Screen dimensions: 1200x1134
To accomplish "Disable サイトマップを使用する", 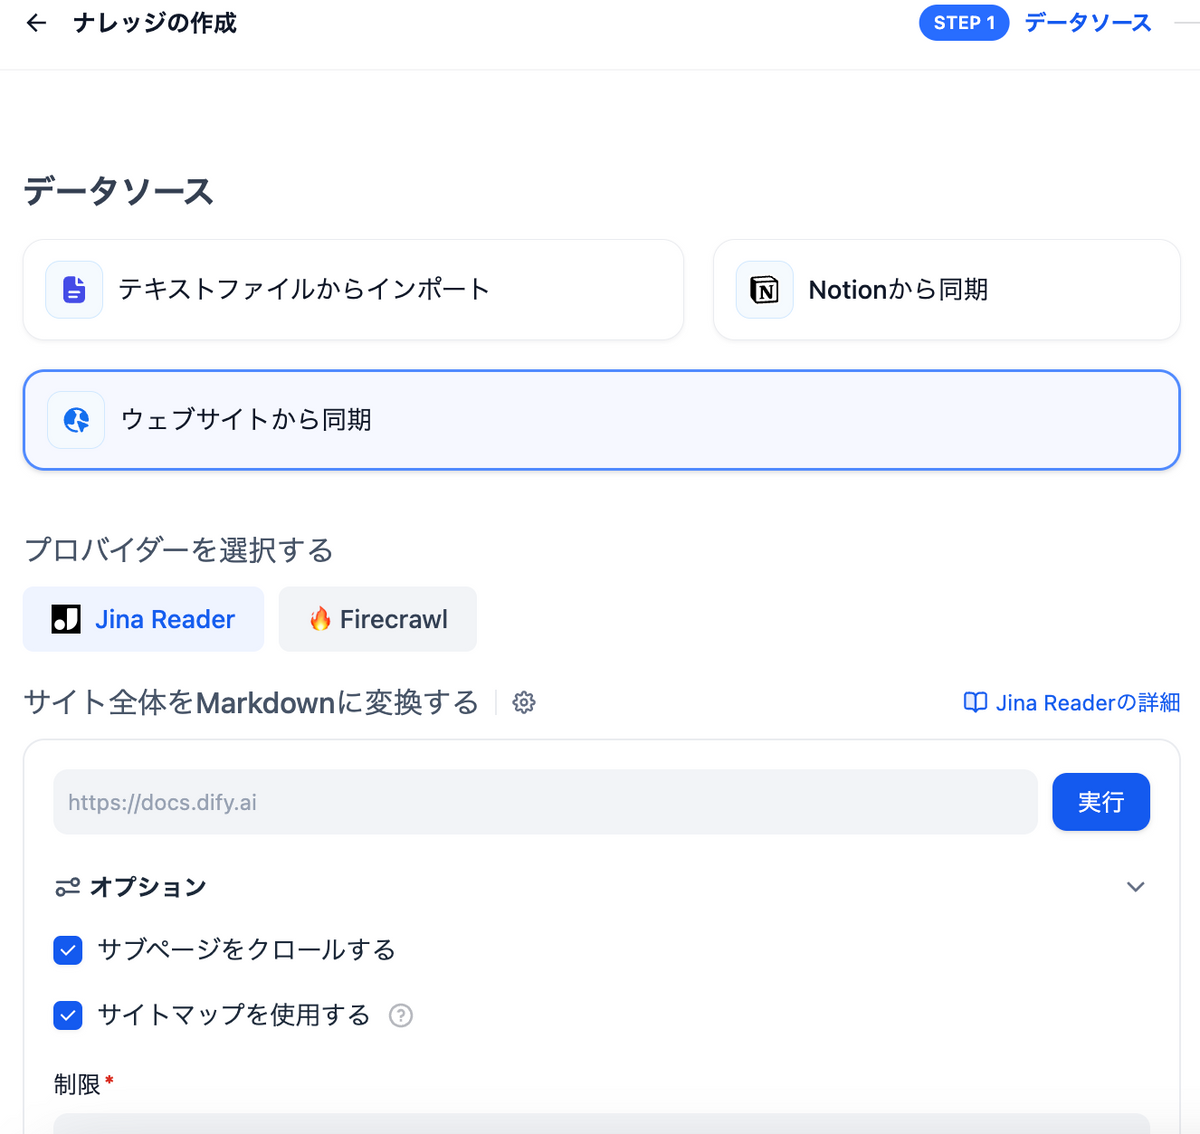I will [67, 1015].
